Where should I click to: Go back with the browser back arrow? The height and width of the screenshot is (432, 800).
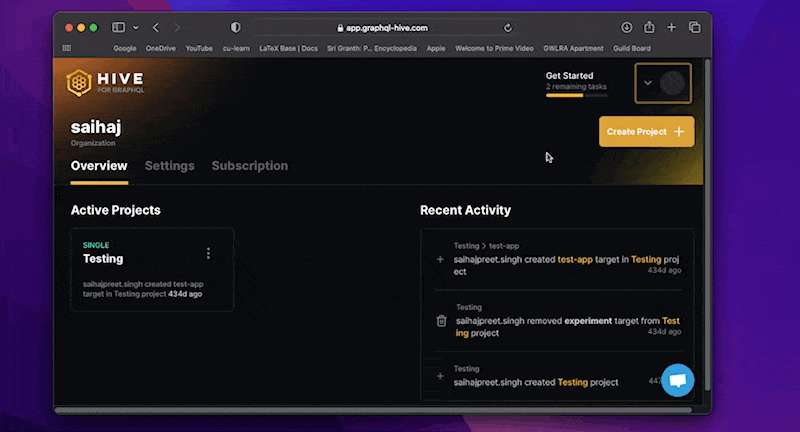156,28
